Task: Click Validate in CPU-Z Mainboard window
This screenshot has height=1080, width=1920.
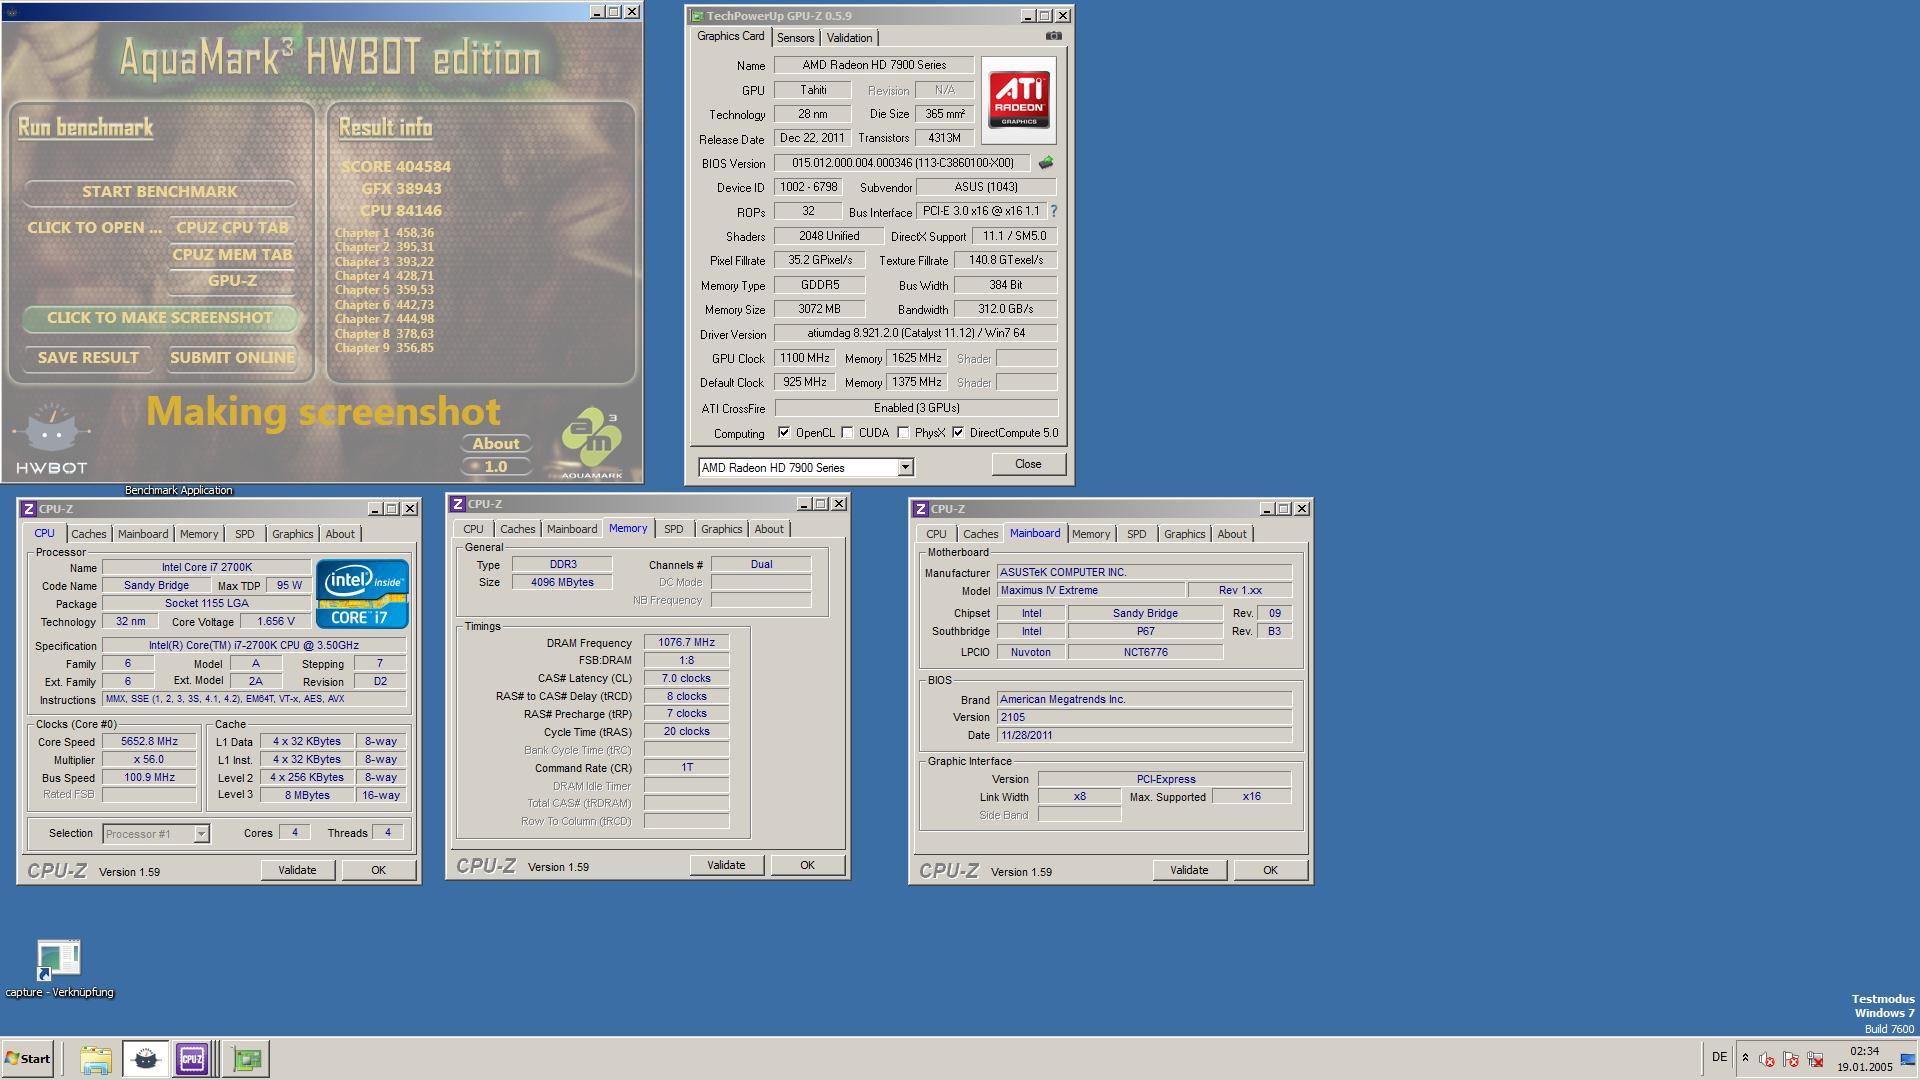Action: point(1189,870)
